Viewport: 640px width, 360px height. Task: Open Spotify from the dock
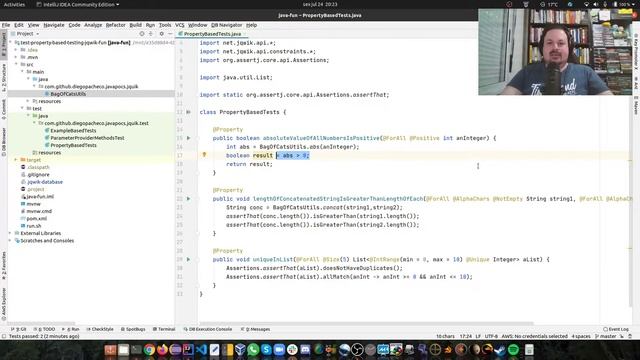pyautogui.click(x=513, y=349)
